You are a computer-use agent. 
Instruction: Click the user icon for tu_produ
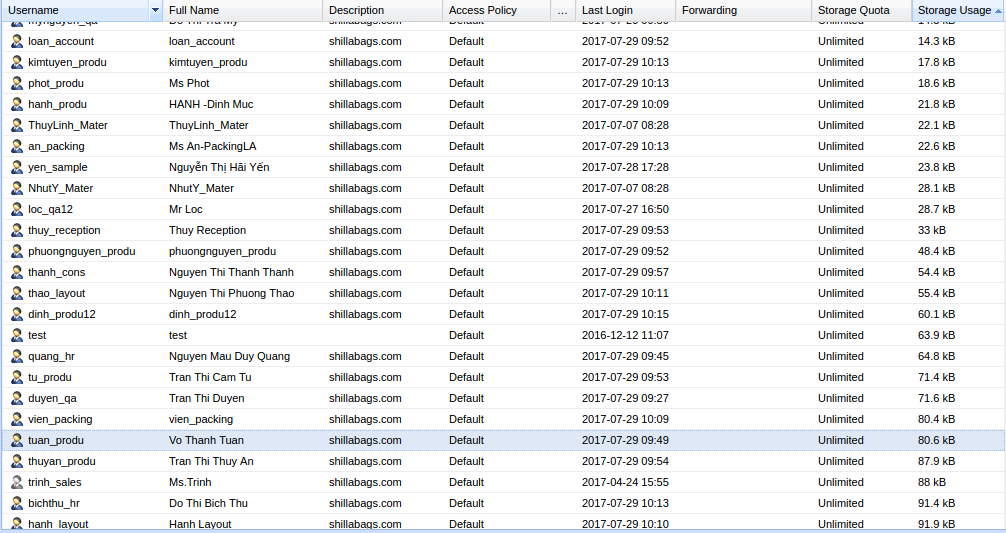click(17, 377)
